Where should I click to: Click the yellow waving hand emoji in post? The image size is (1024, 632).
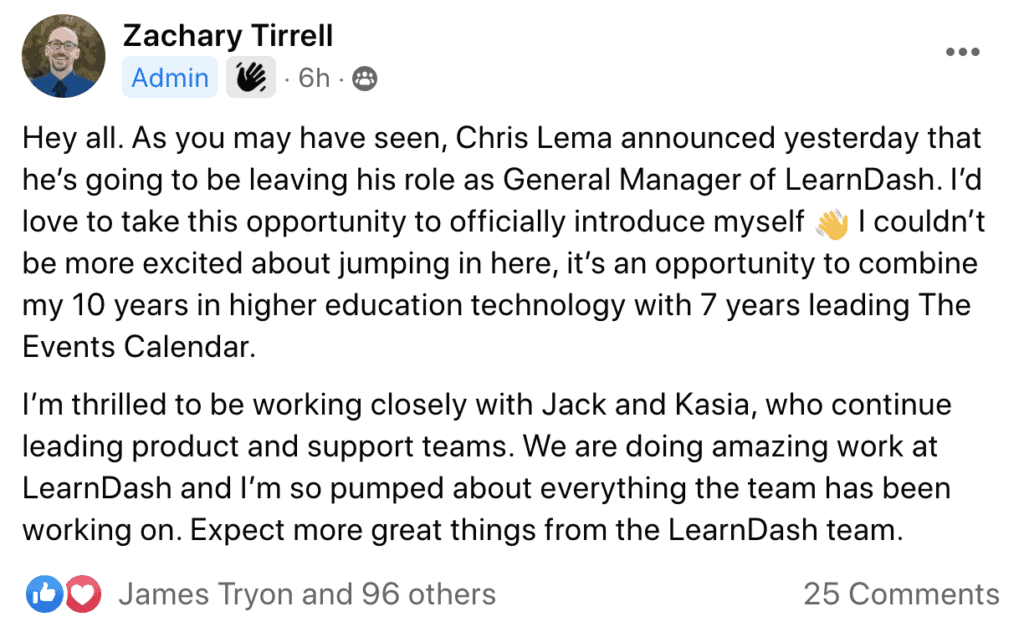[x=831, y=224]
